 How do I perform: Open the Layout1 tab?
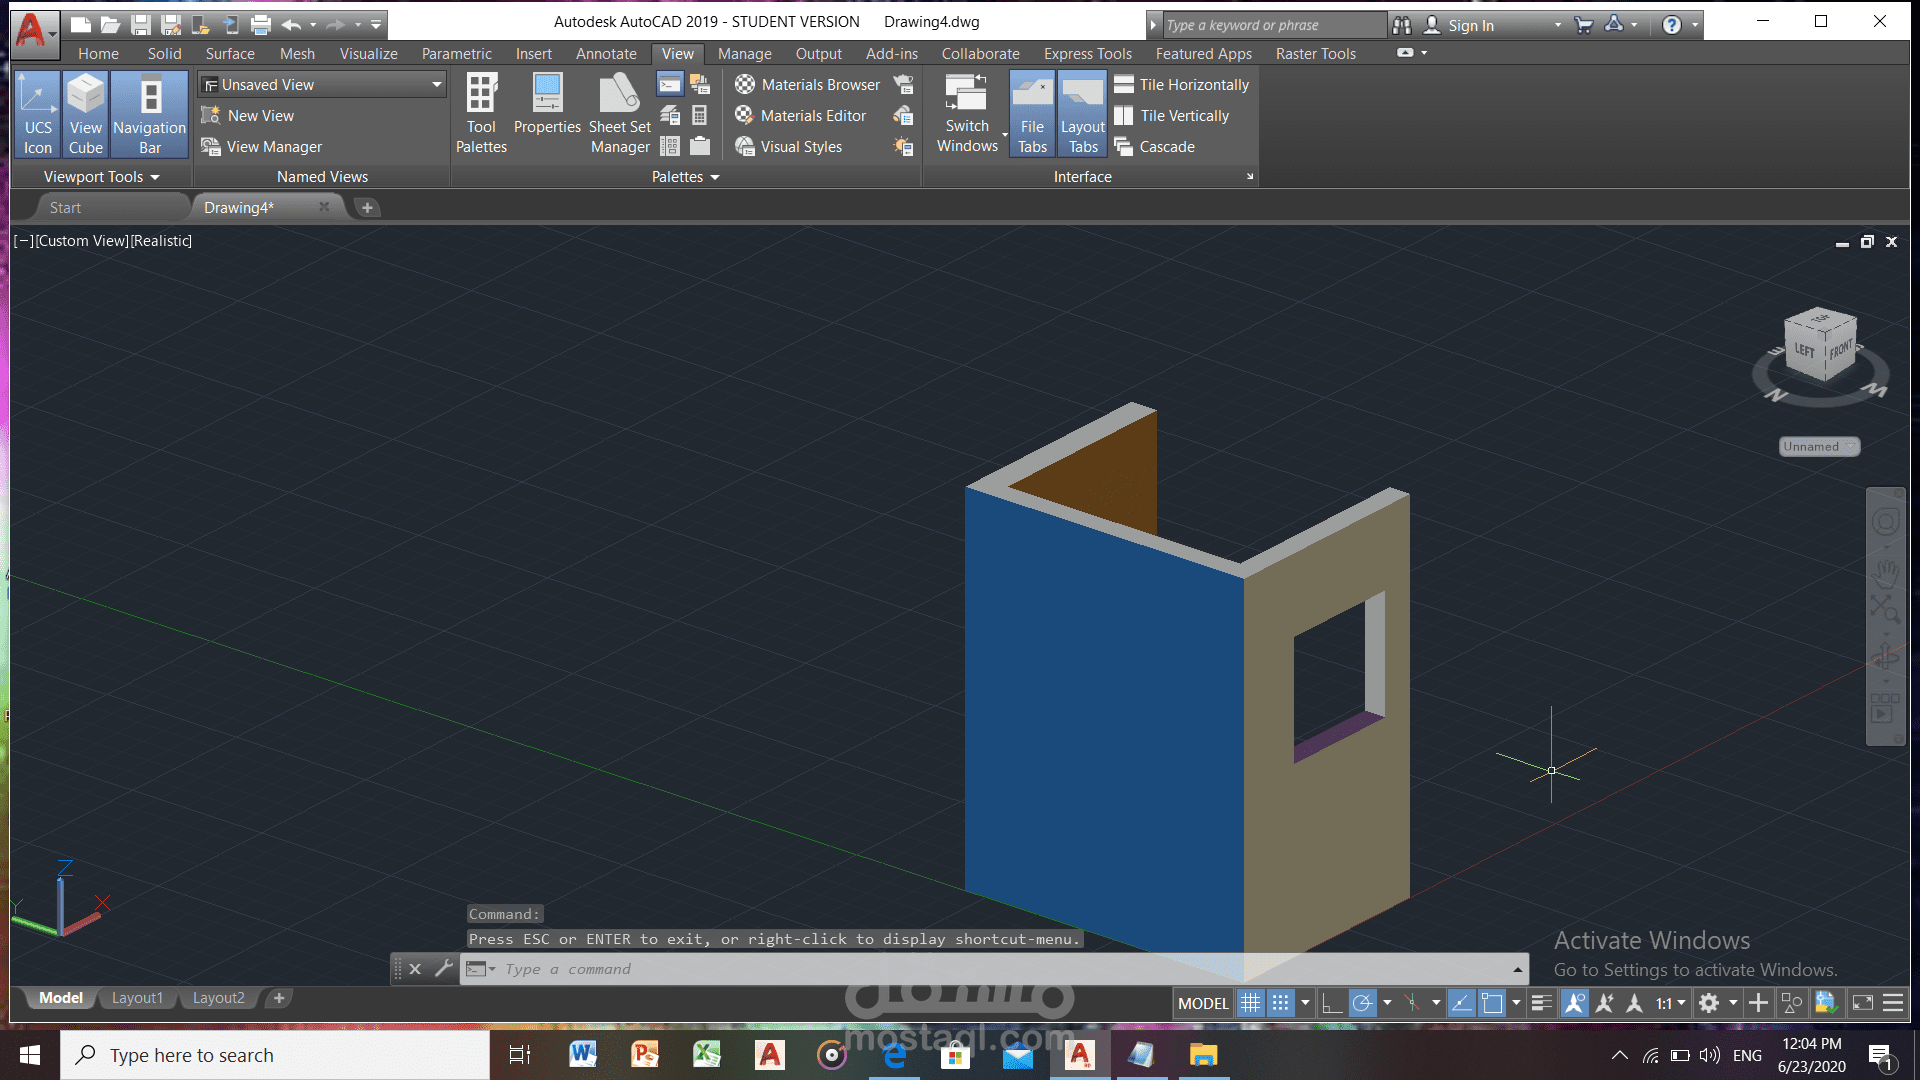[x=137, y=998]
